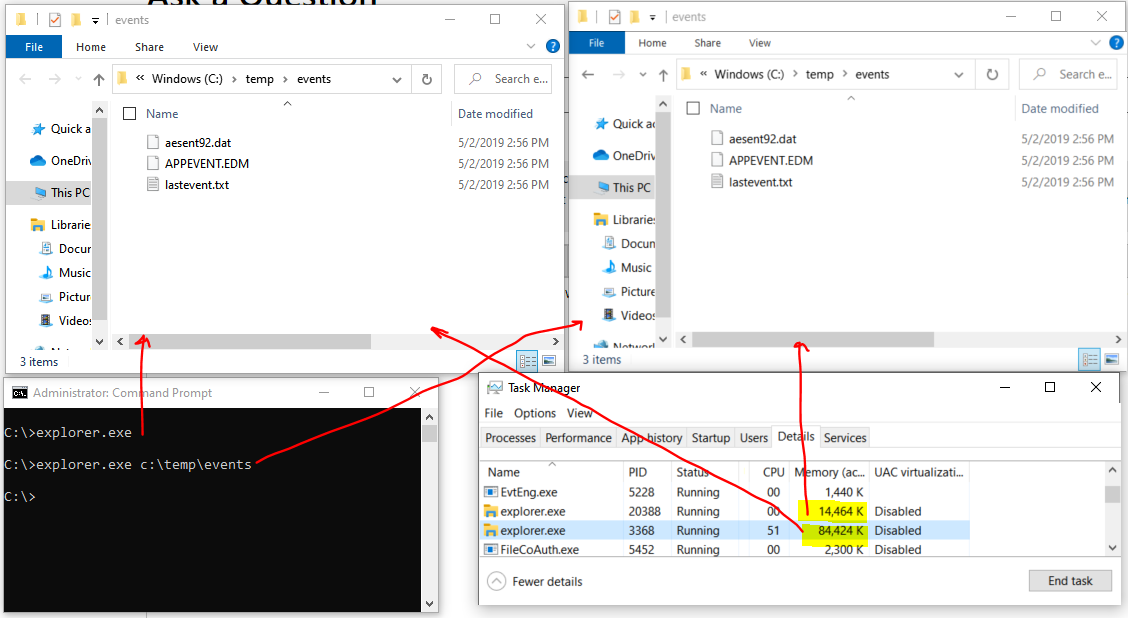Click the Forward arrow in the left Explorer window
The width and height of the screenshot is (1128, 618).
(x=55, y=79)
